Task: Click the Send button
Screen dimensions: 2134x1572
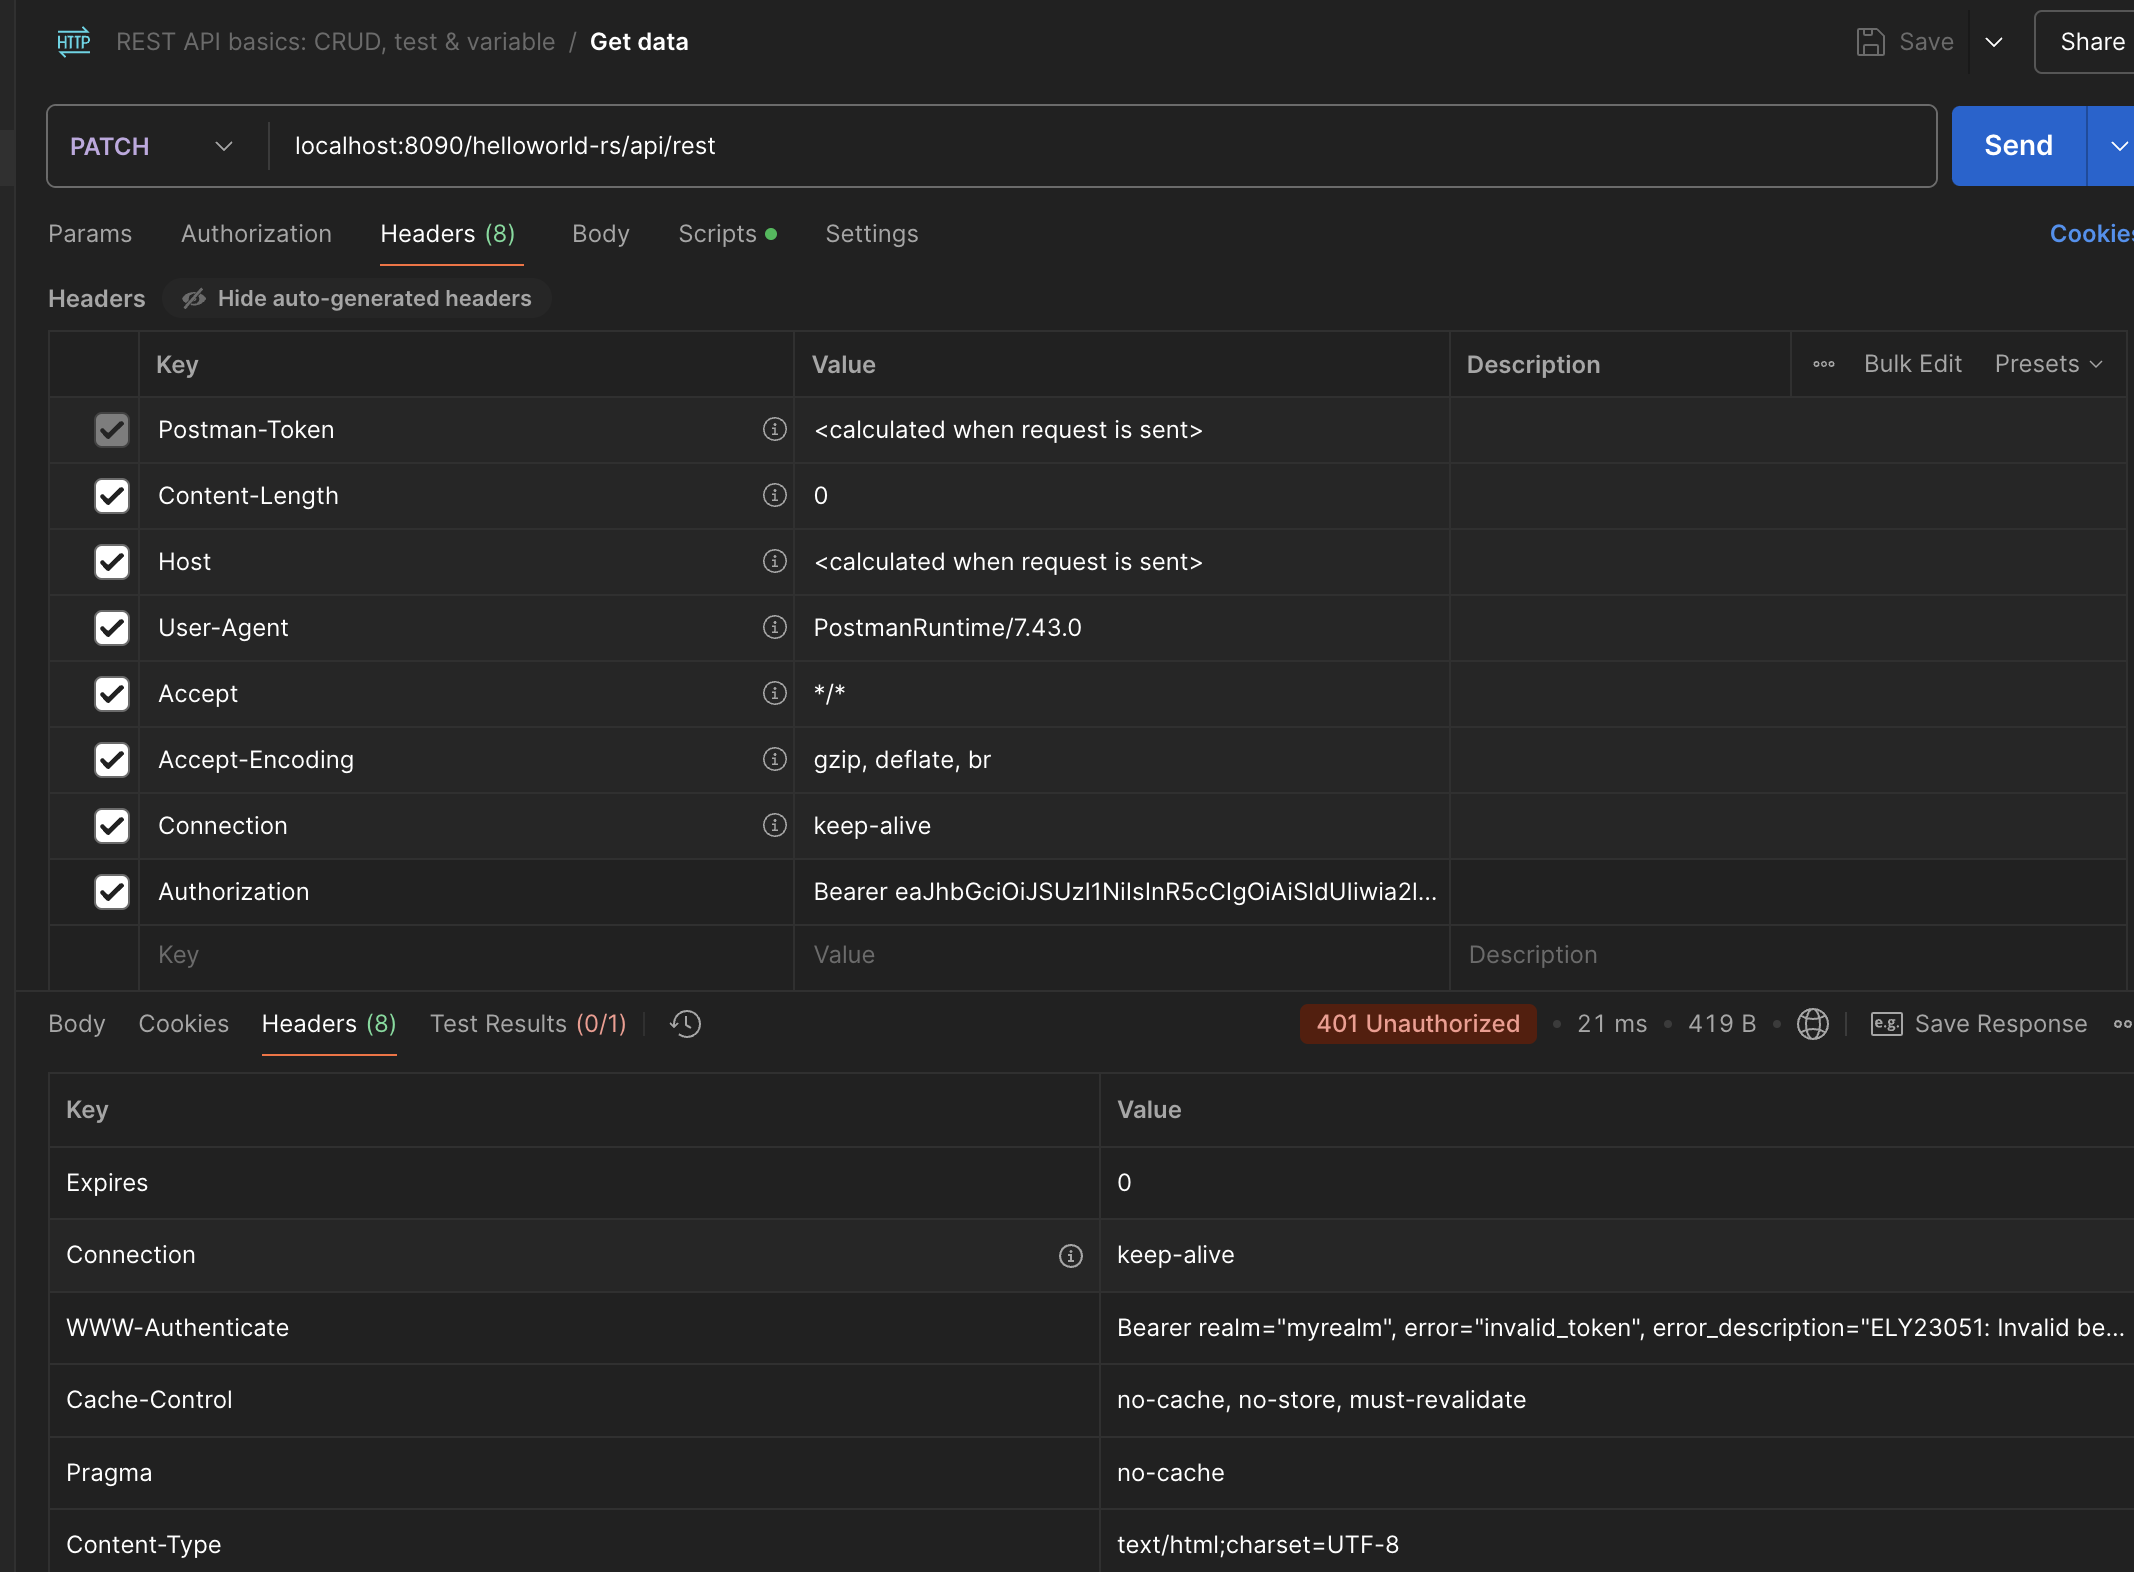Action: coord(2017,146)
